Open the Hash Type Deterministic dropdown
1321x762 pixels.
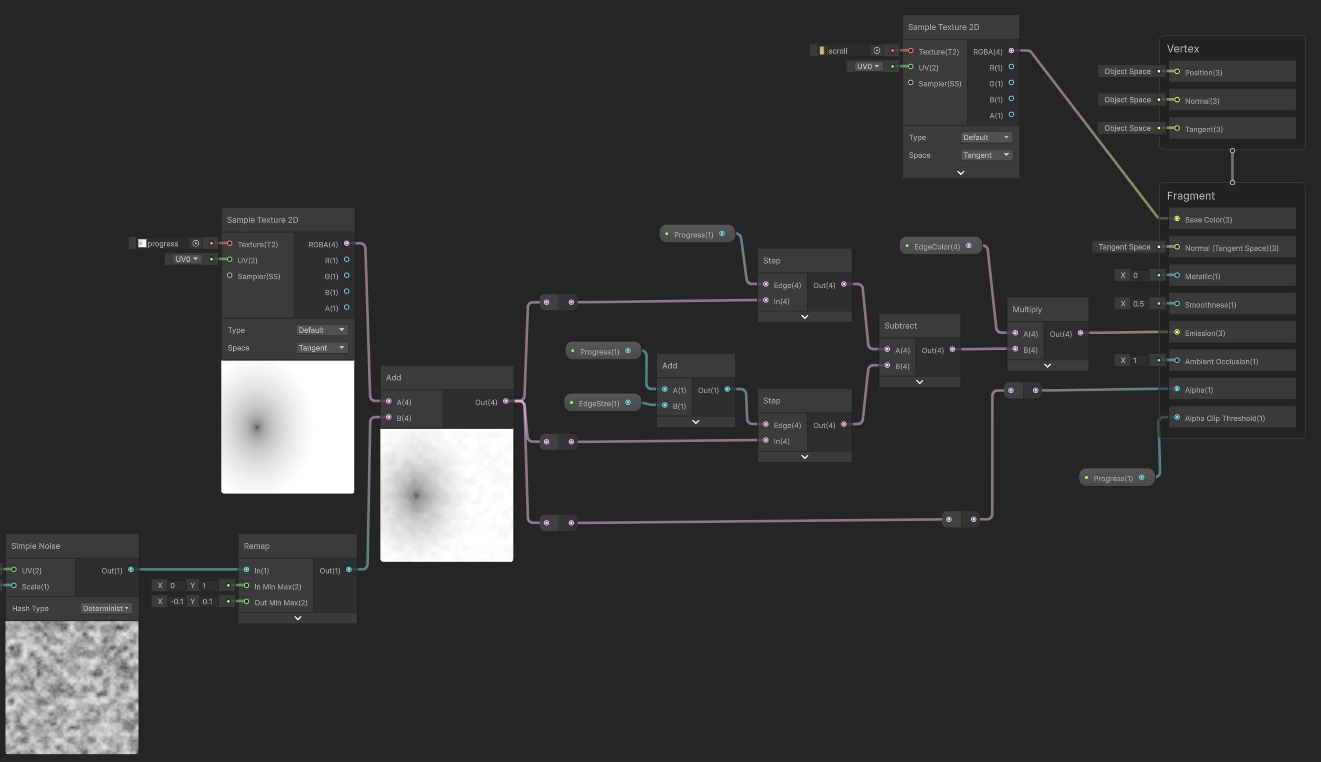pyautogui.click(x=106, y=608)
